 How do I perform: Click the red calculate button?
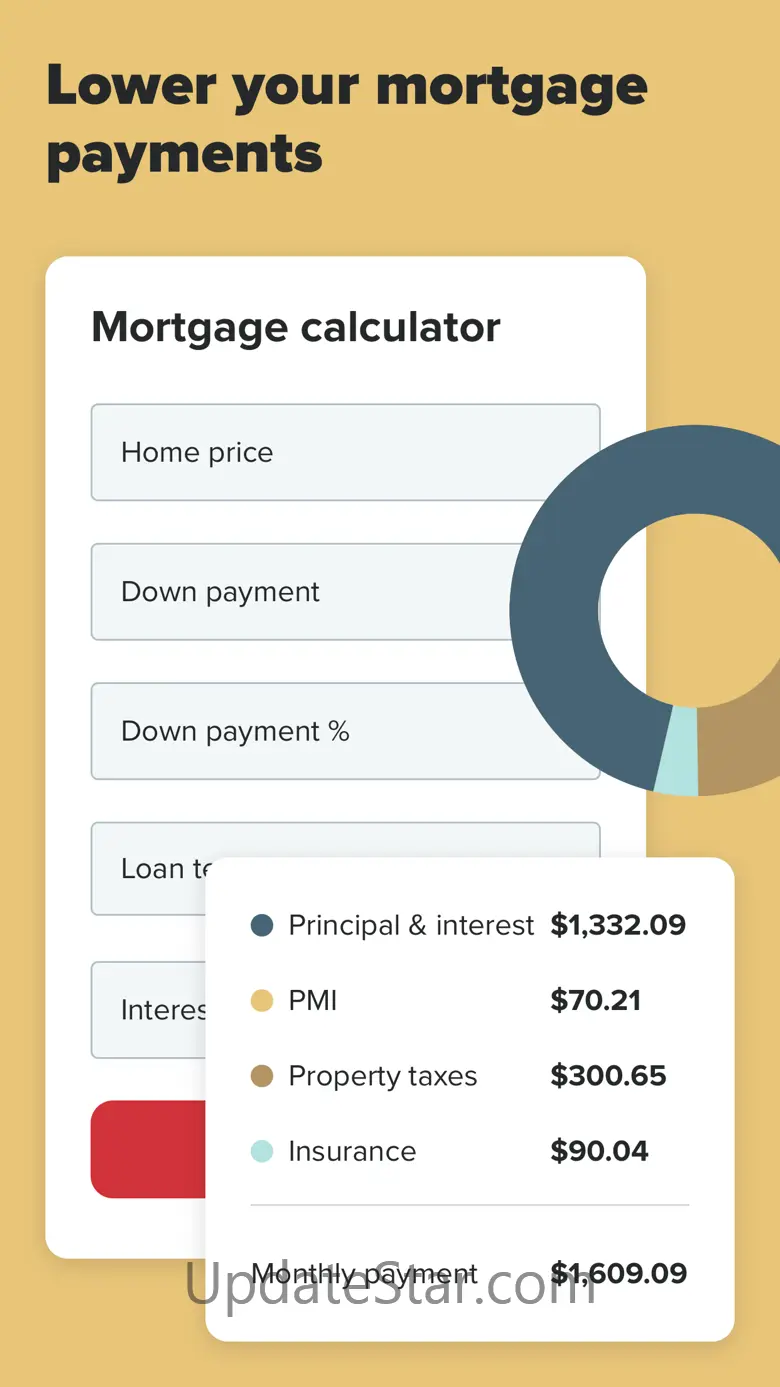(148, 1149)
